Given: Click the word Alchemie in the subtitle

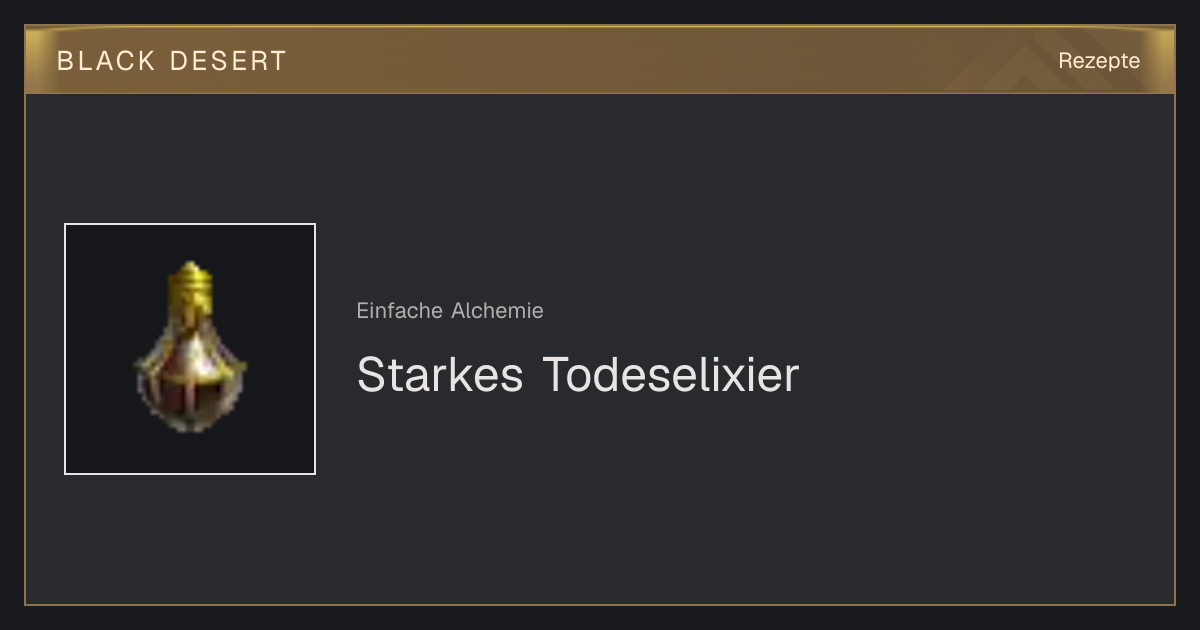Looking at the screenshot, I should click(x=498, y=311).
